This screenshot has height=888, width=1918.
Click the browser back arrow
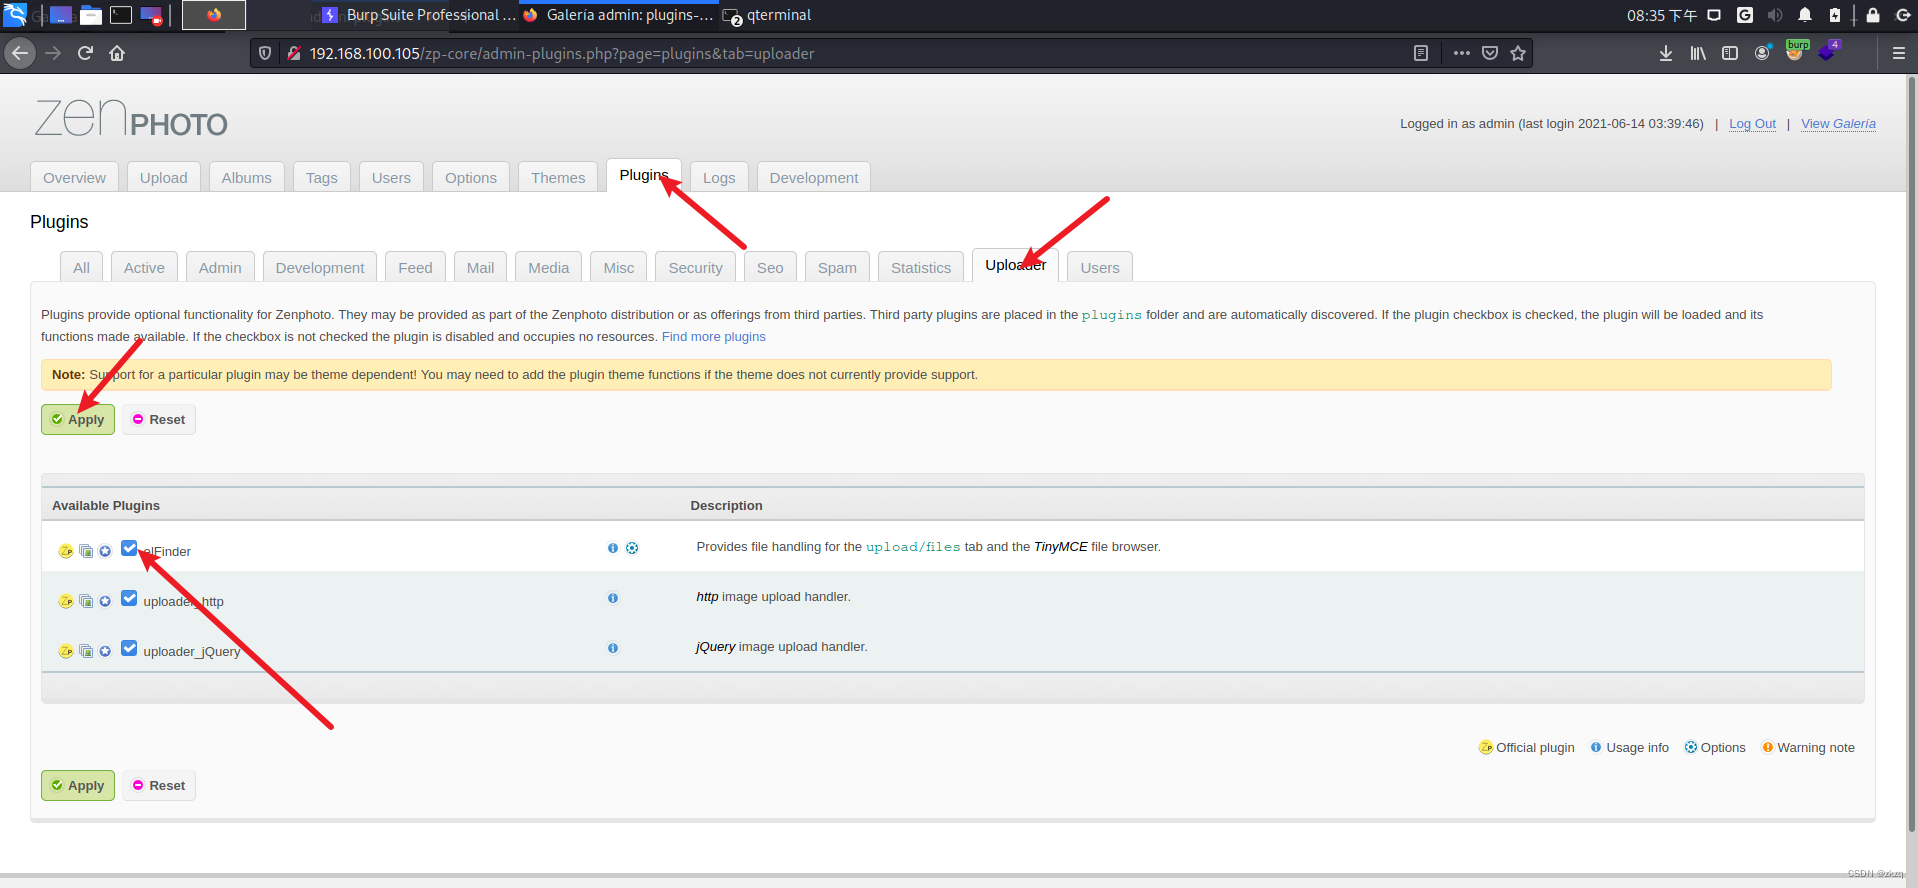point(20,53)
